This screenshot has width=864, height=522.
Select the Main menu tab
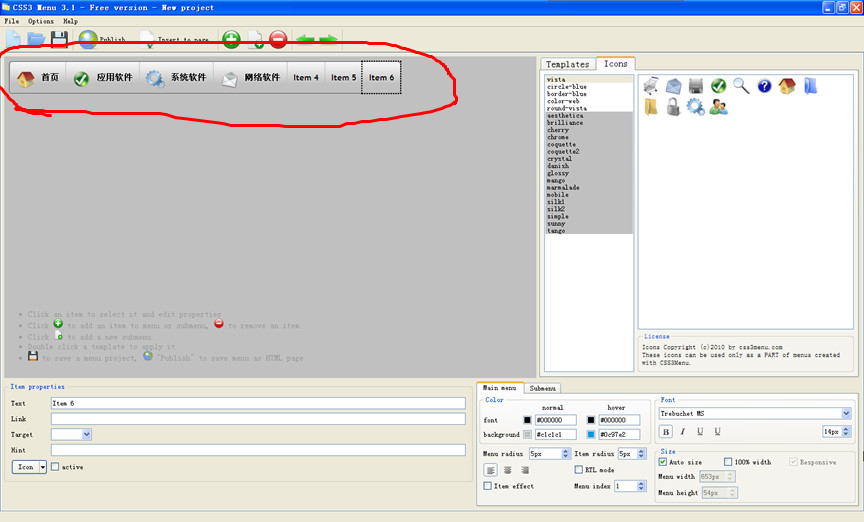(500, 388)
